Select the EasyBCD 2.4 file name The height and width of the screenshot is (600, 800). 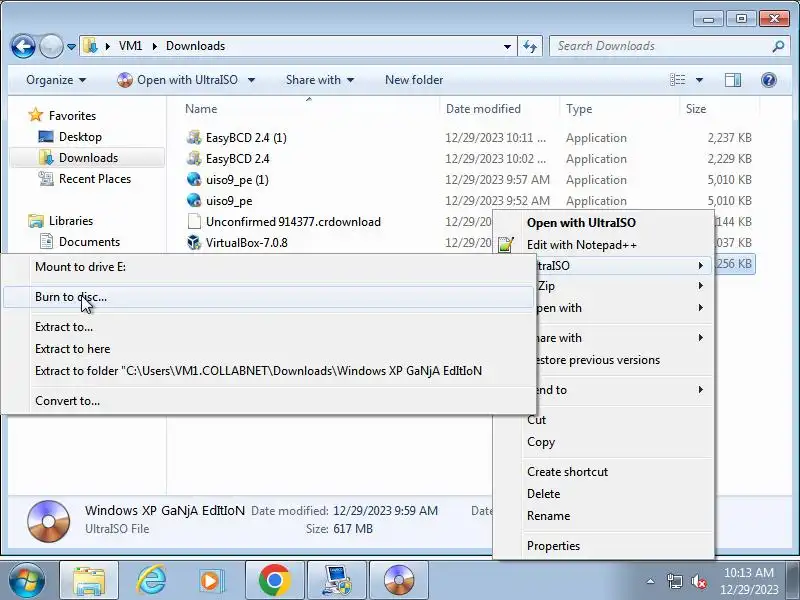[238, 159]
